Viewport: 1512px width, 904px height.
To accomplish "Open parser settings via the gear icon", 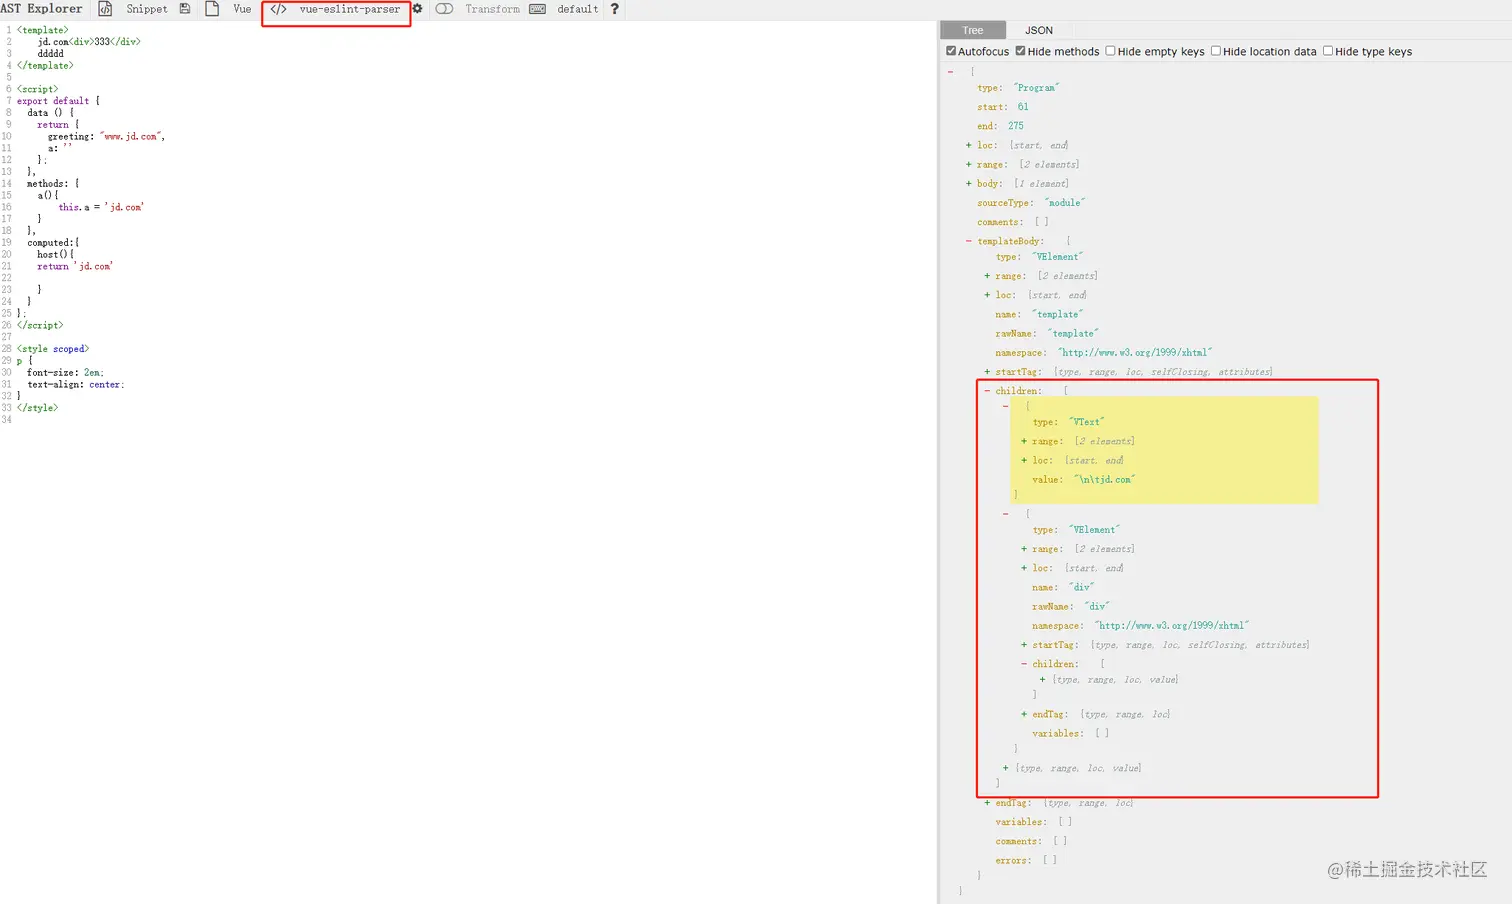I will pos(417,9).
